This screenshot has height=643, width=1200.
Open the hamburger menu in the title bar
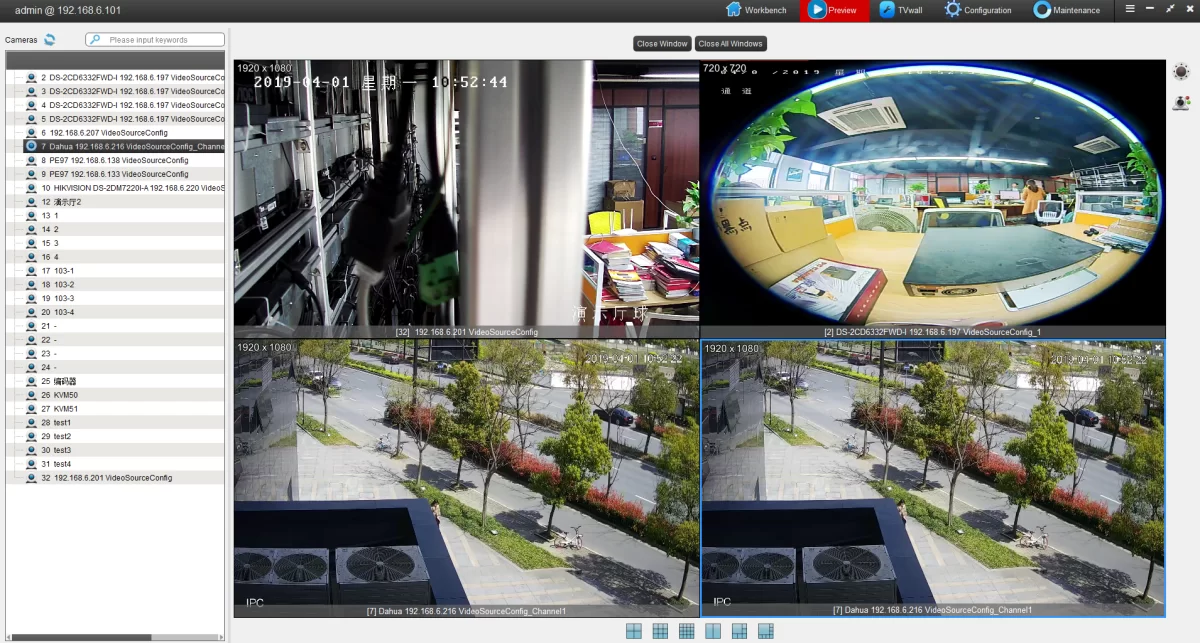(x=1130, y=9)
